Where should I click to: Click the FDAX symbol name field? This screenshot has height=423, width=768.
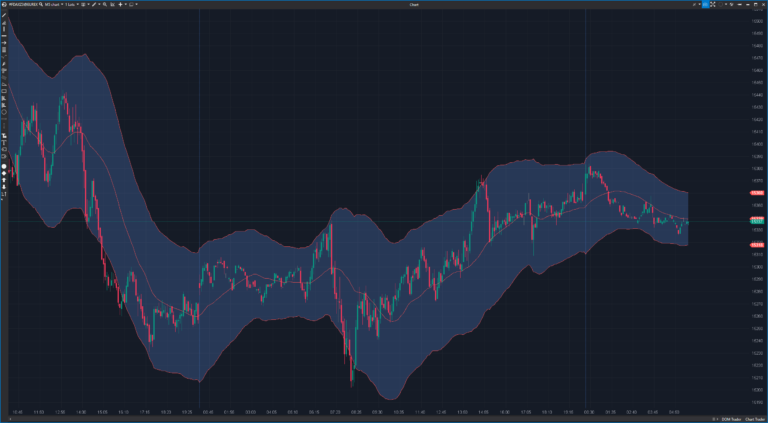pyautogui.click(x=19, y=6)
